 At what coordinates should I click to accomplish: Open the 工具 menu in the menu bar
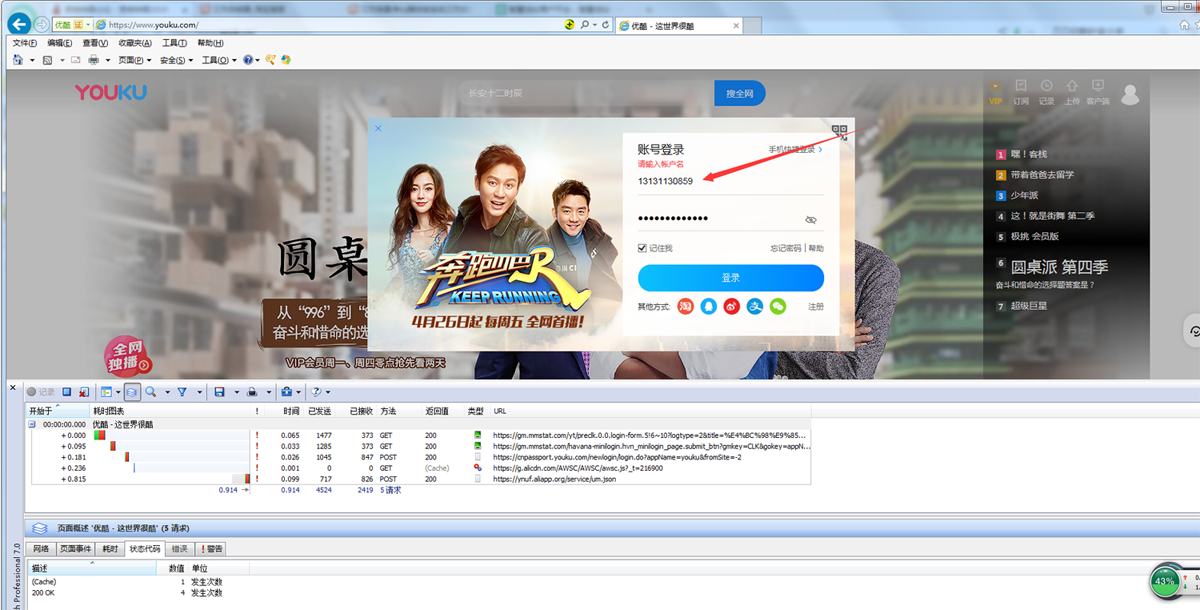[x=173, y=42]
